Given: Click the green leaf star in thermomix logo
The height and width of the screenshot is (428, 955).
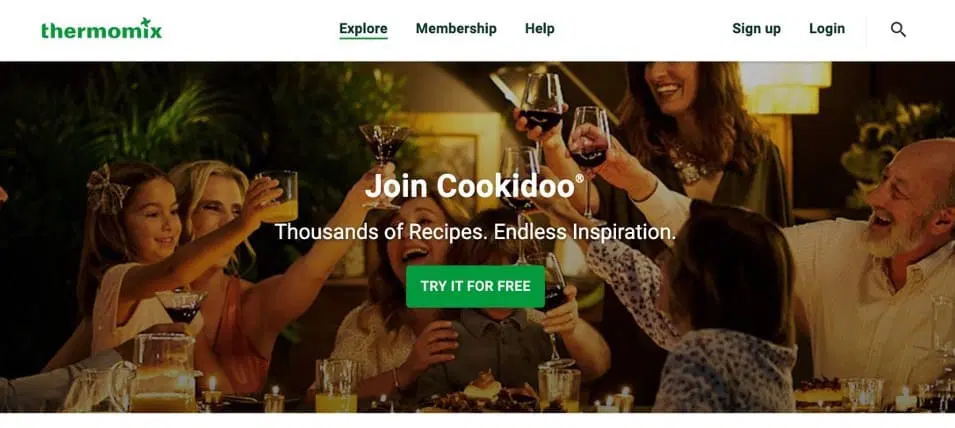Looking at the screenshot, I should 146,22.
